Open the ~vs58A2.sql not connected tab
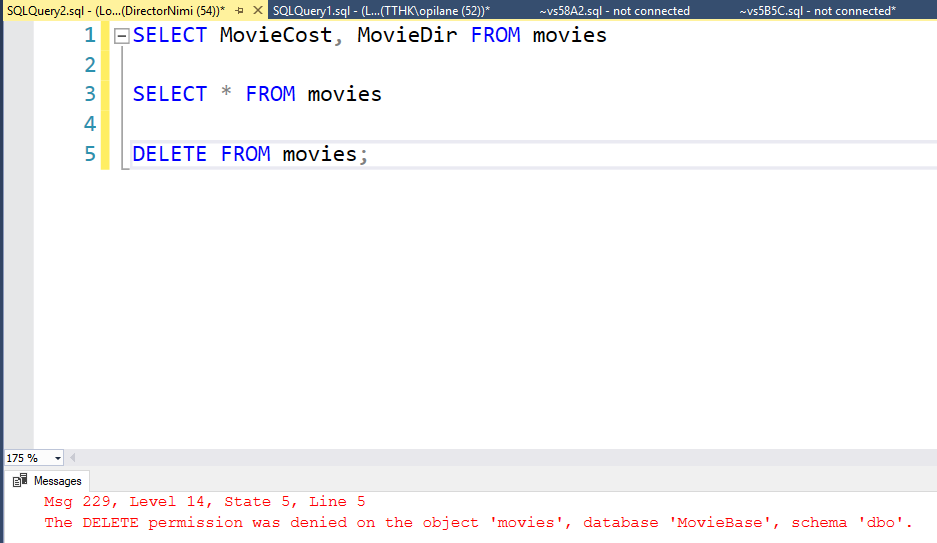The height and width of the screenshot is (543, 937). [x=614, y=10]
